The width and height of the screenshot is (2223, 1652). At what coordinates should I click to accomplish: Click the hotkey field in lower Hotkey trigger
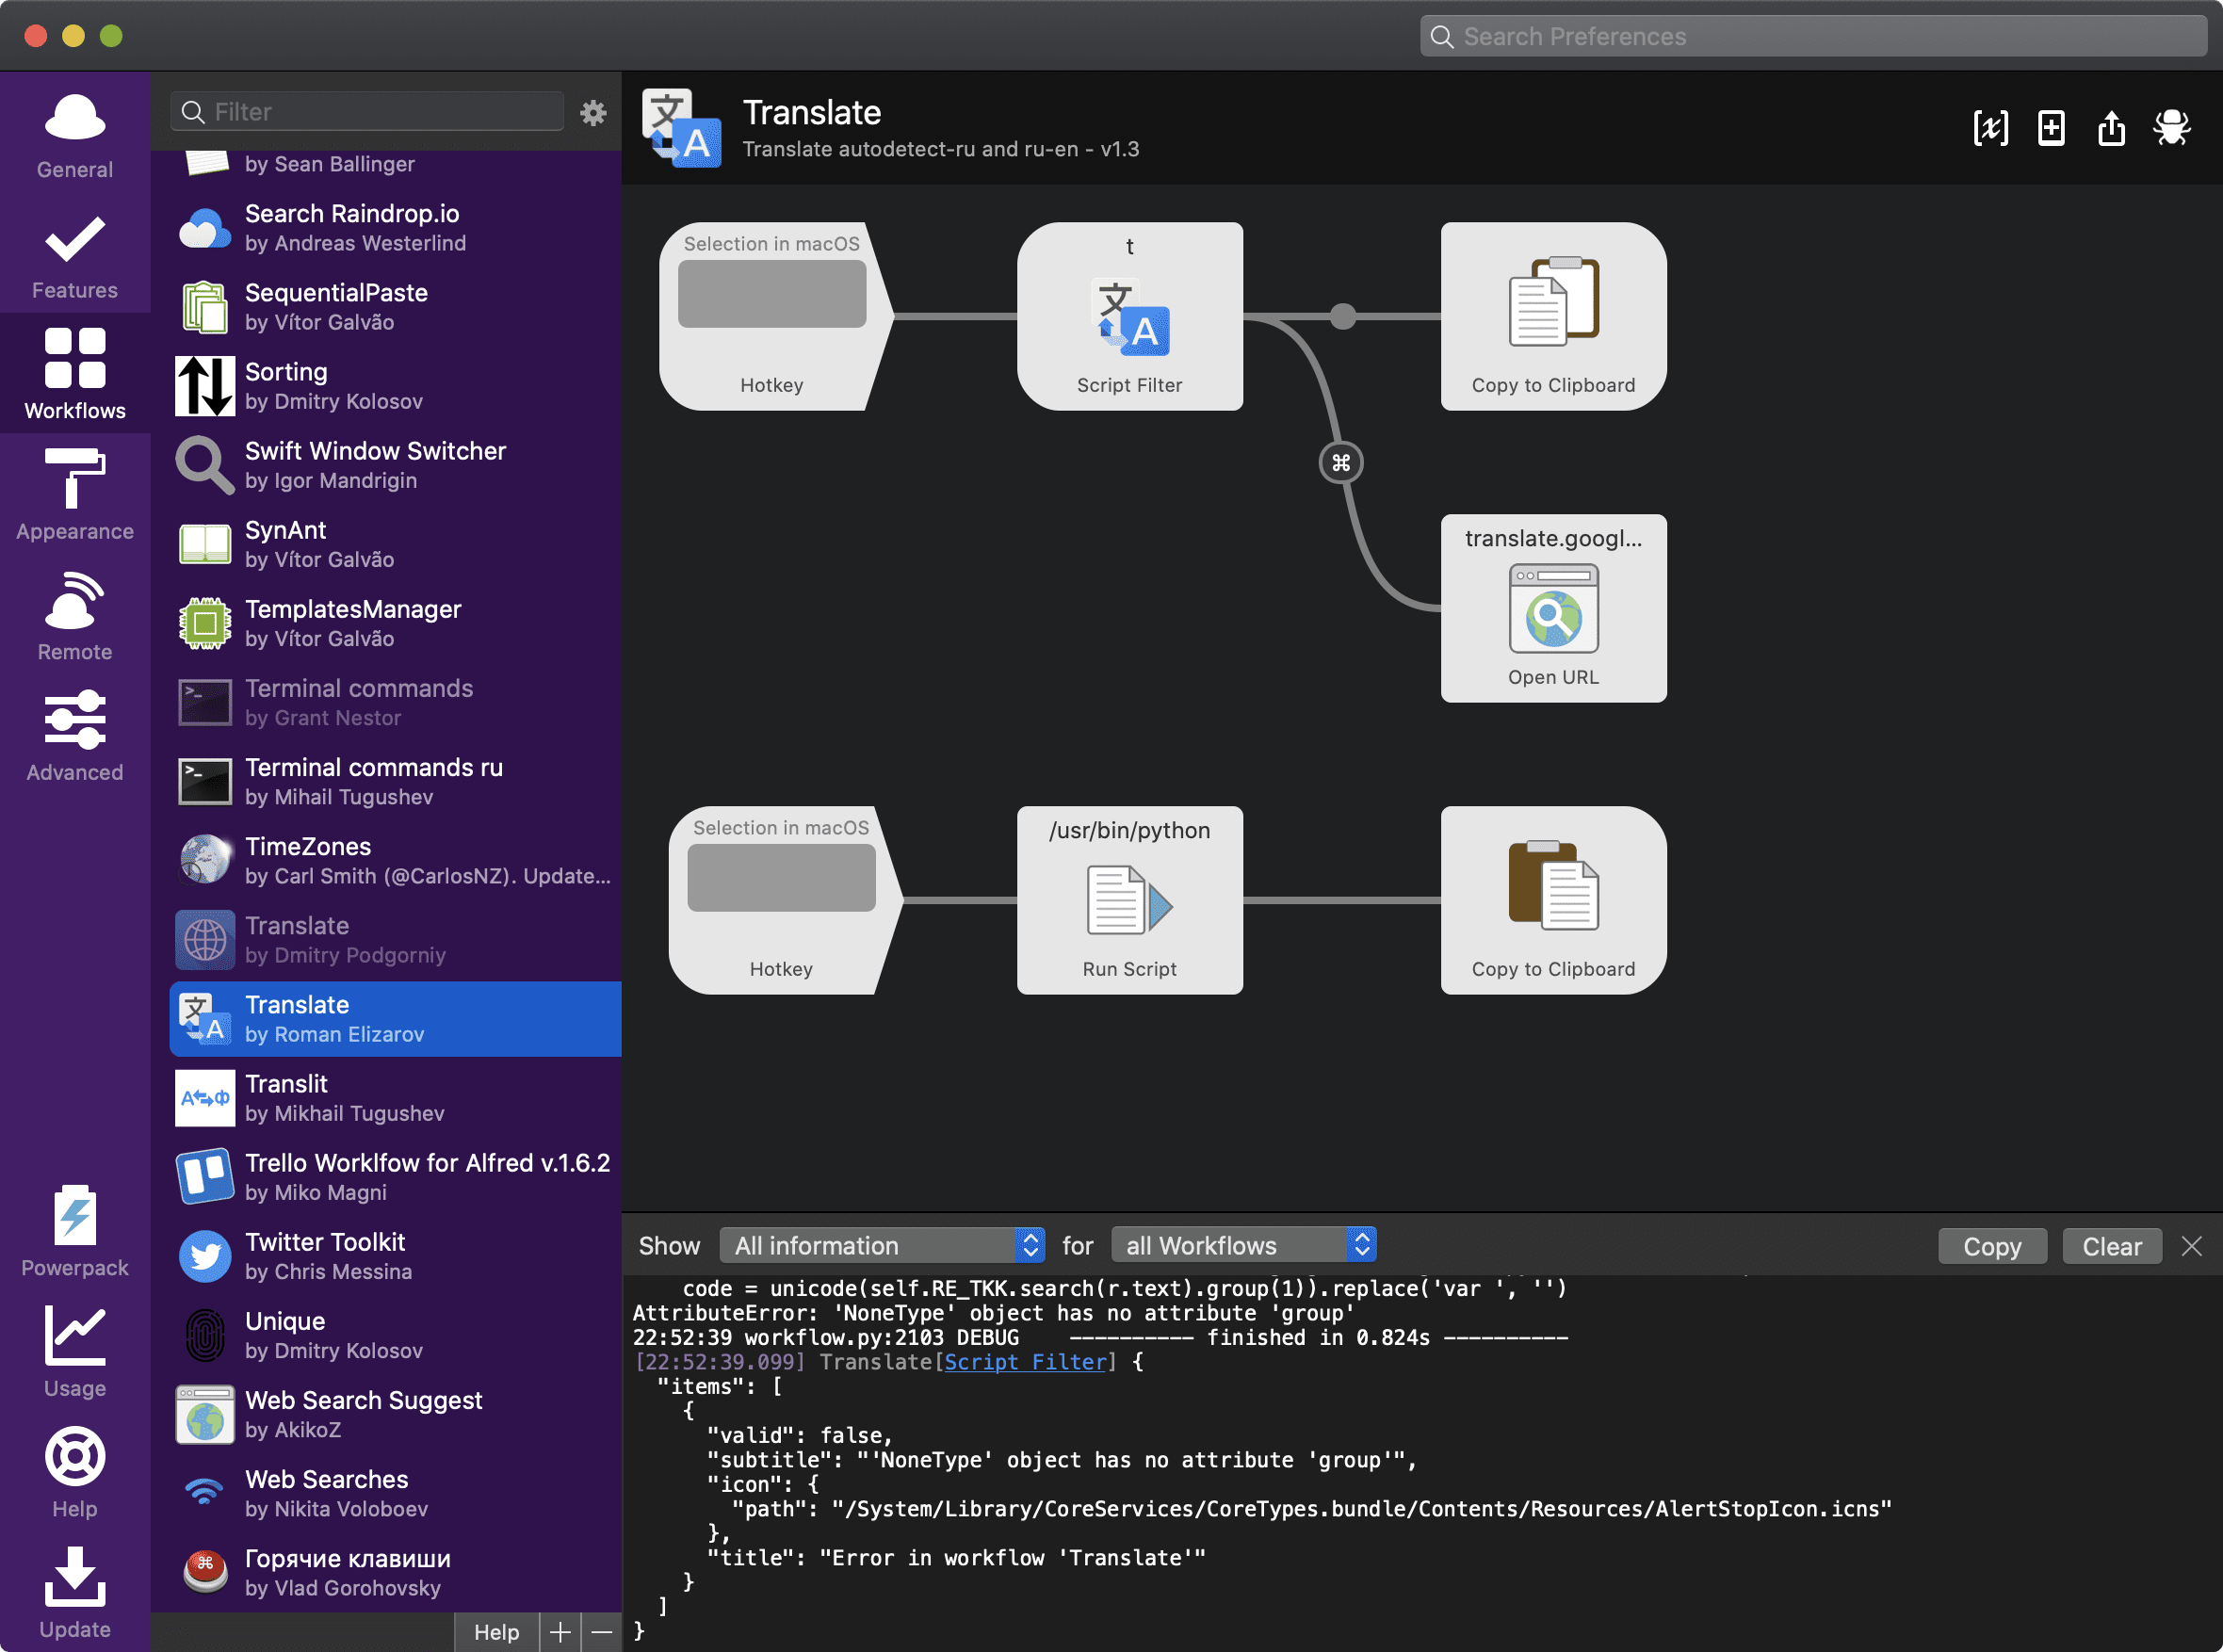(782, 878)
